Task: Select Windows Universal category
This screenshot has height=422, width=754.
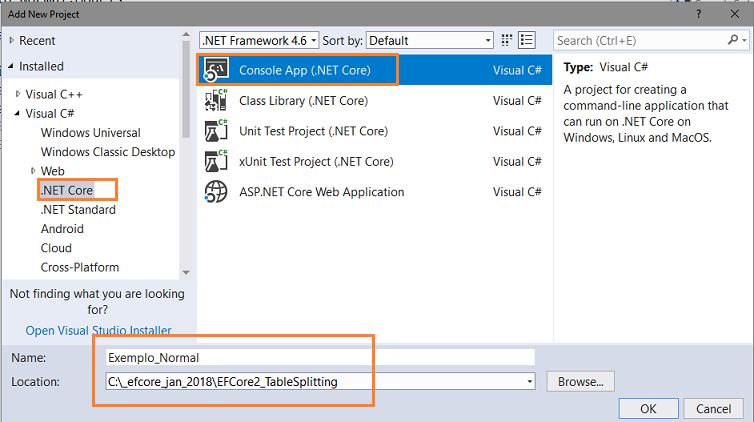Action: (90, 133)
